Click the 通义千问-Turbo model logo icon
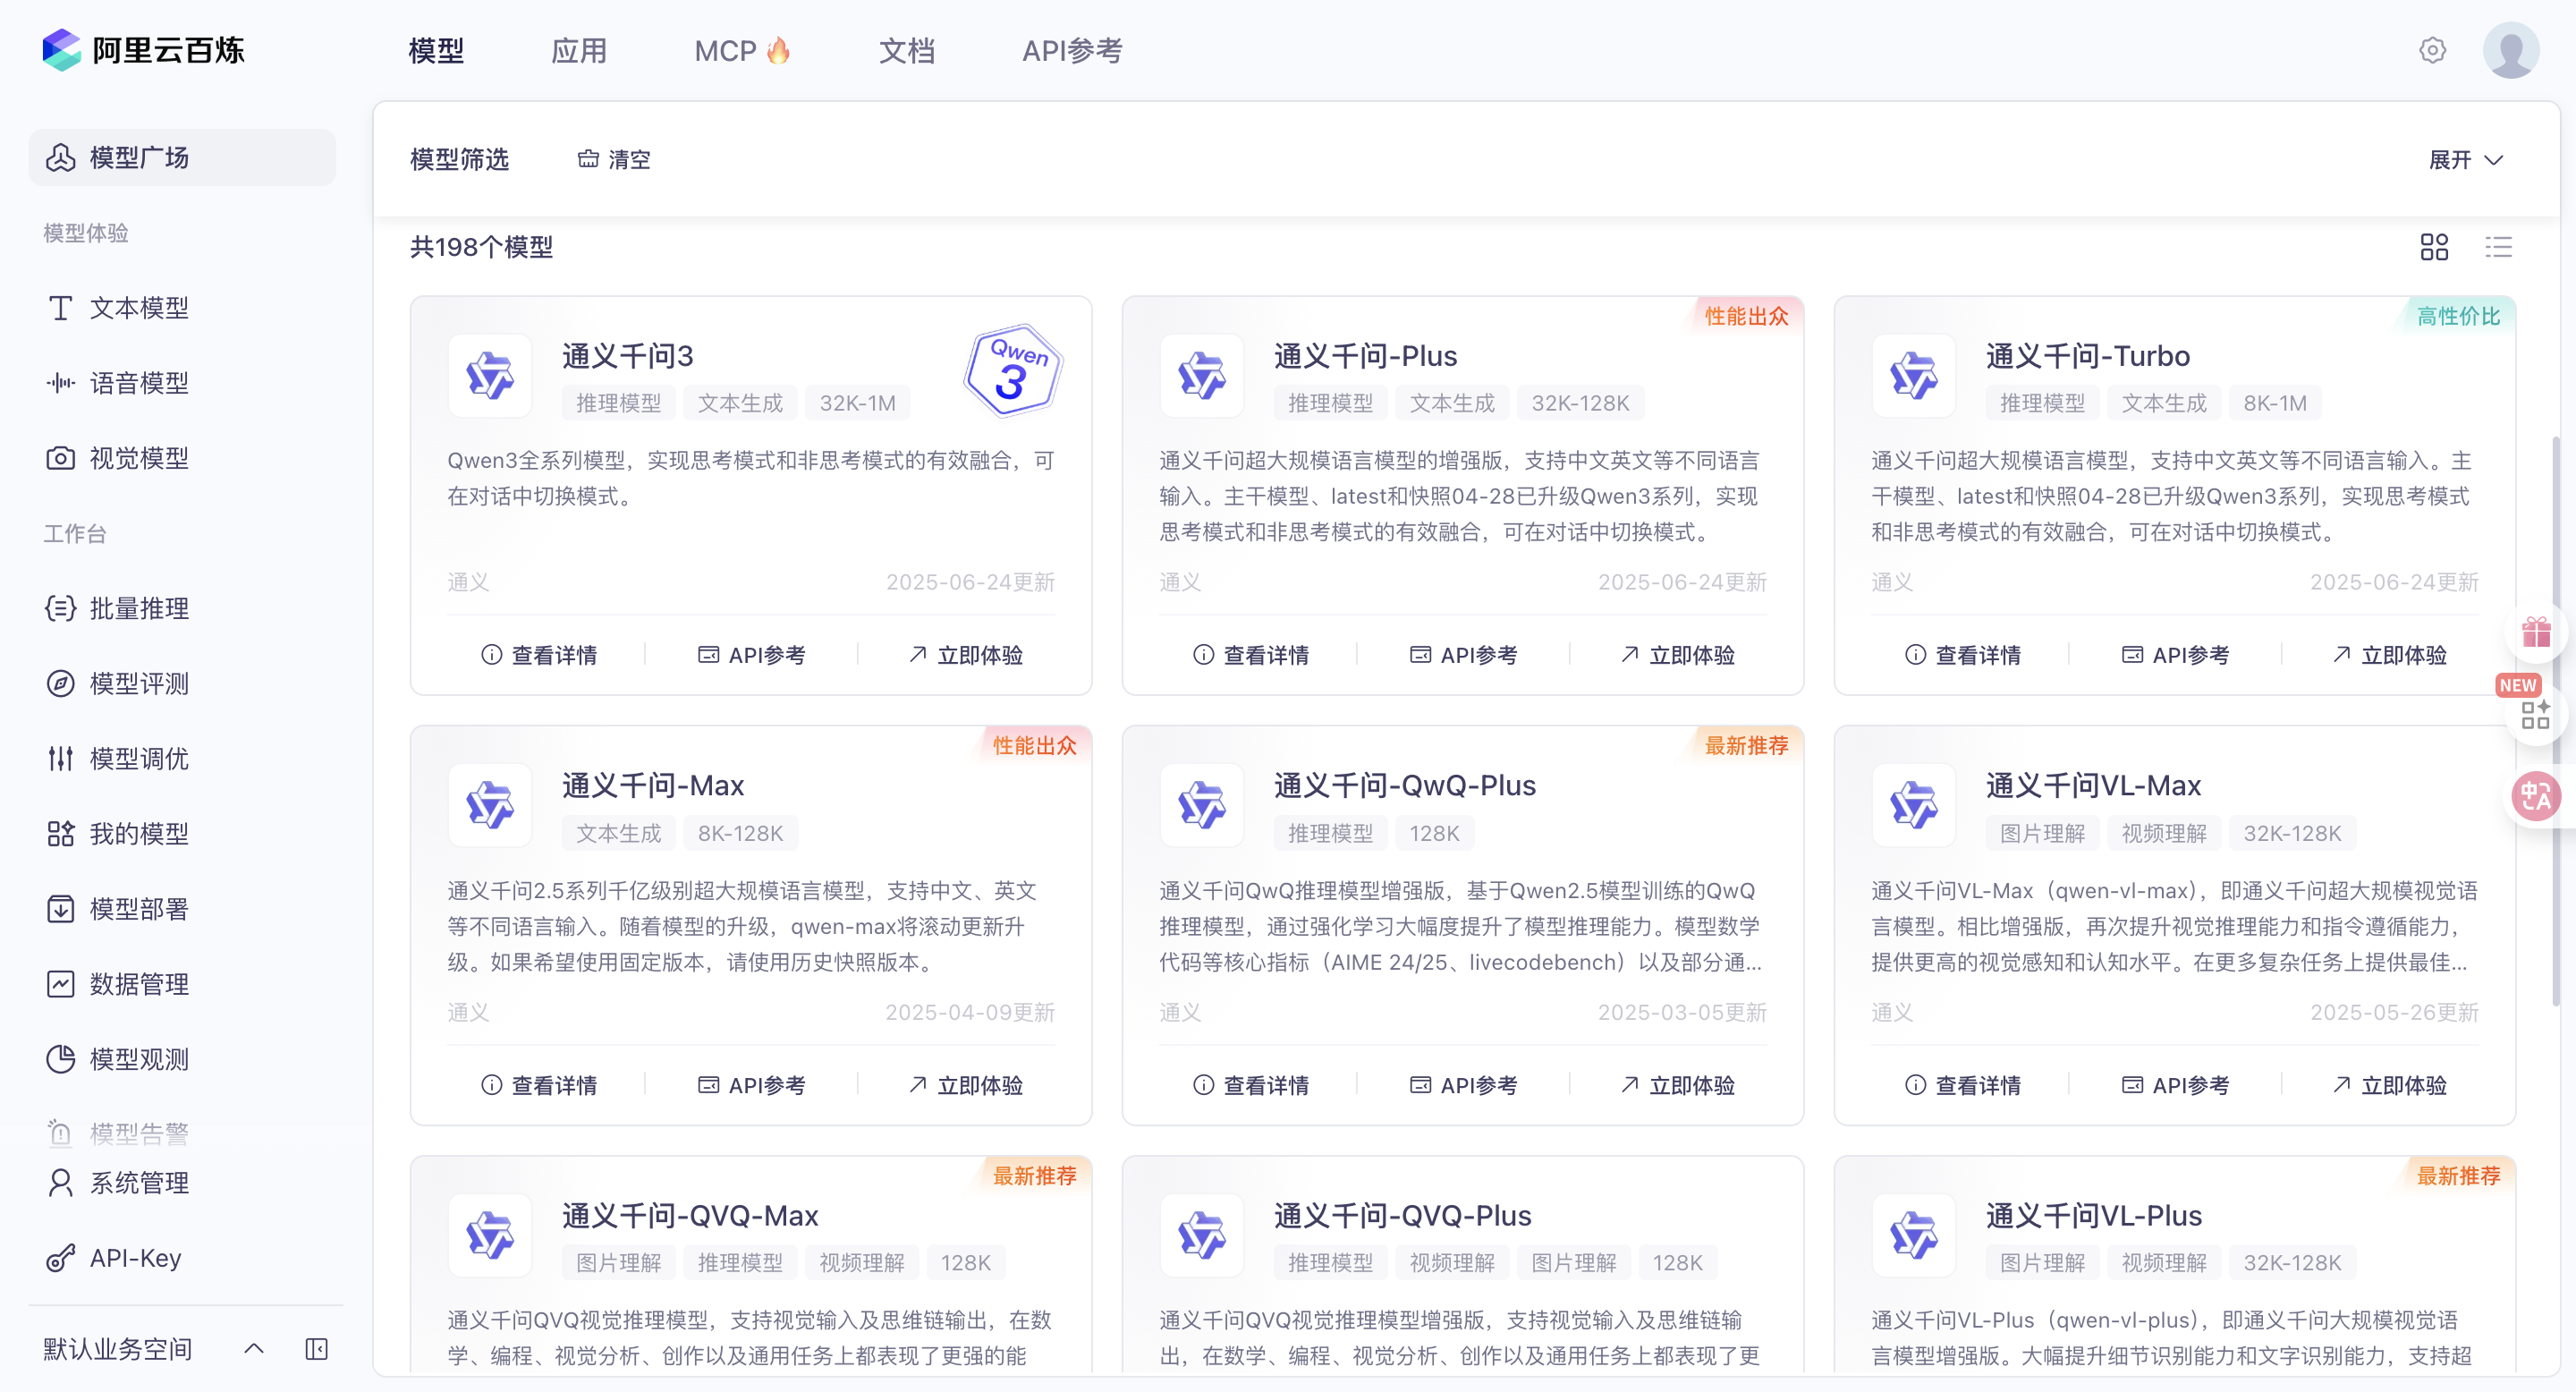Screen dimensions: 2576x1392 tap(1914, 376)
